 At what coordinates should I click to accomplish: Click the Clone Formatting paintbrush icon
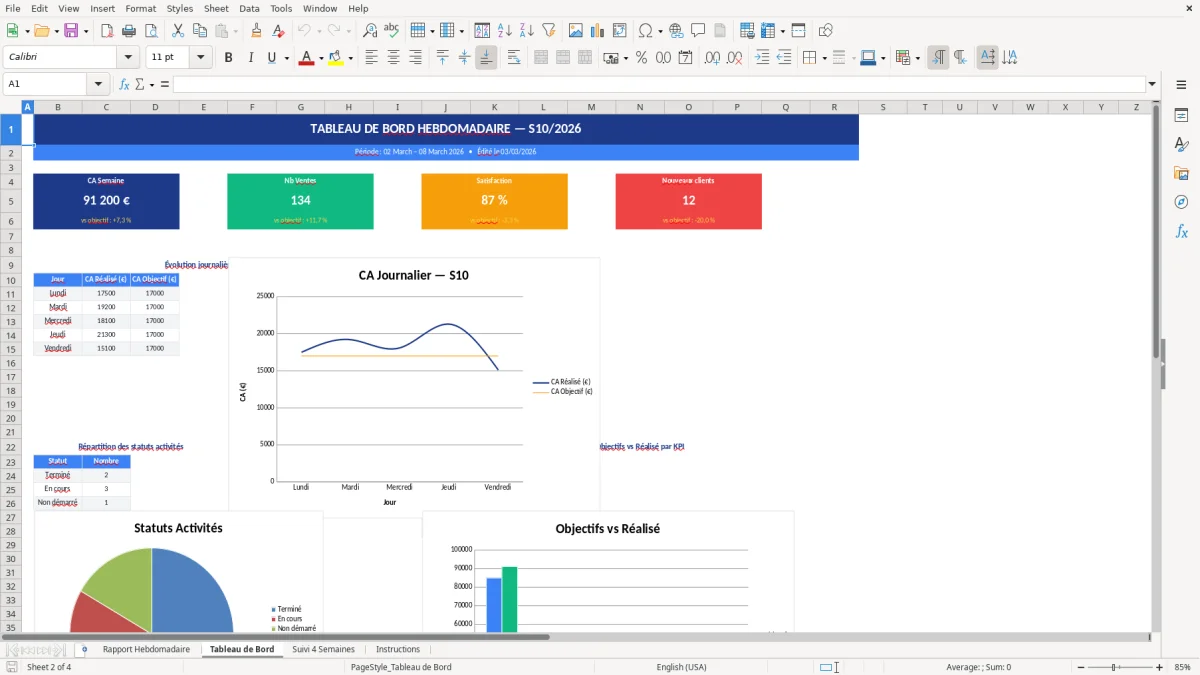[x=257, y=30]
